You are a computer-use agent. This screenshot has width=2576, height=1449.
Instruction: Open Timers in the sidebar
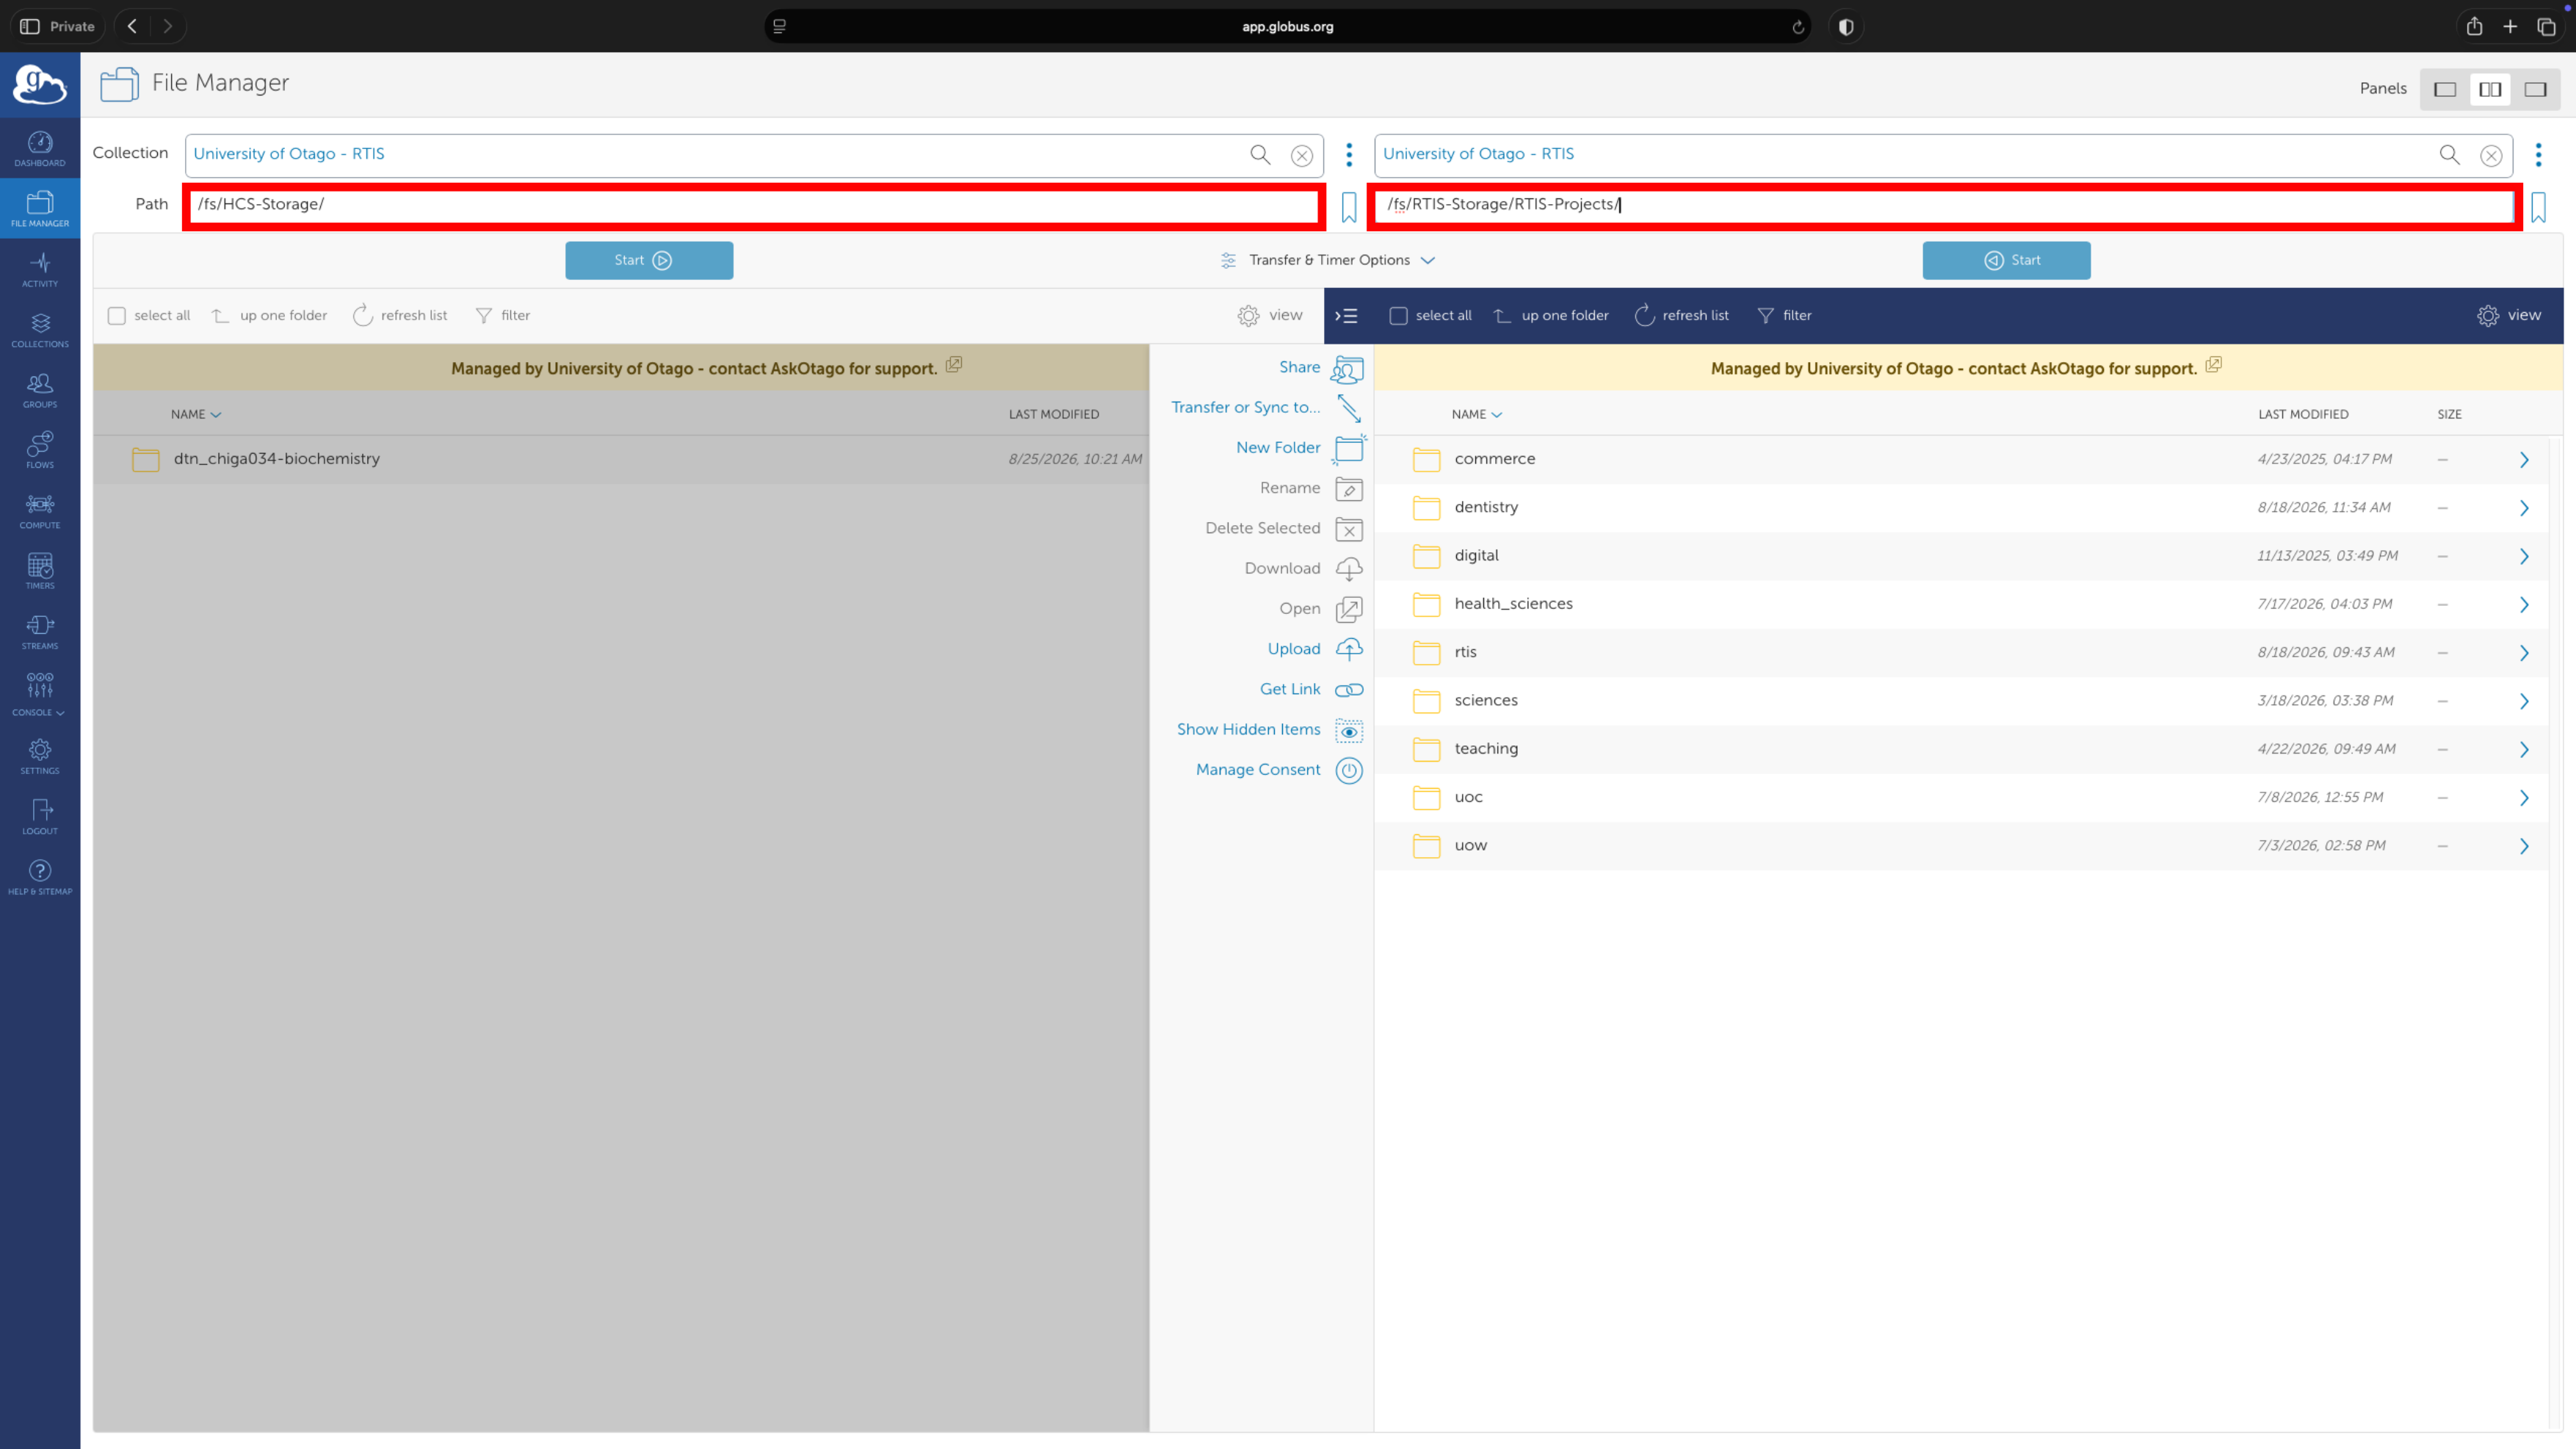point(40,571)
